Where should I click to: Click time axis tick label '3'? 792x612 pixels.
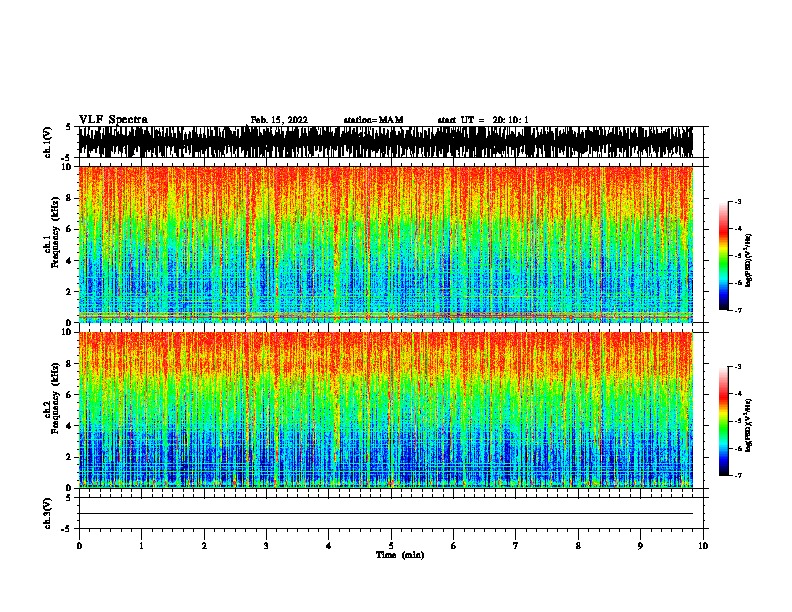tap(266, 546)
